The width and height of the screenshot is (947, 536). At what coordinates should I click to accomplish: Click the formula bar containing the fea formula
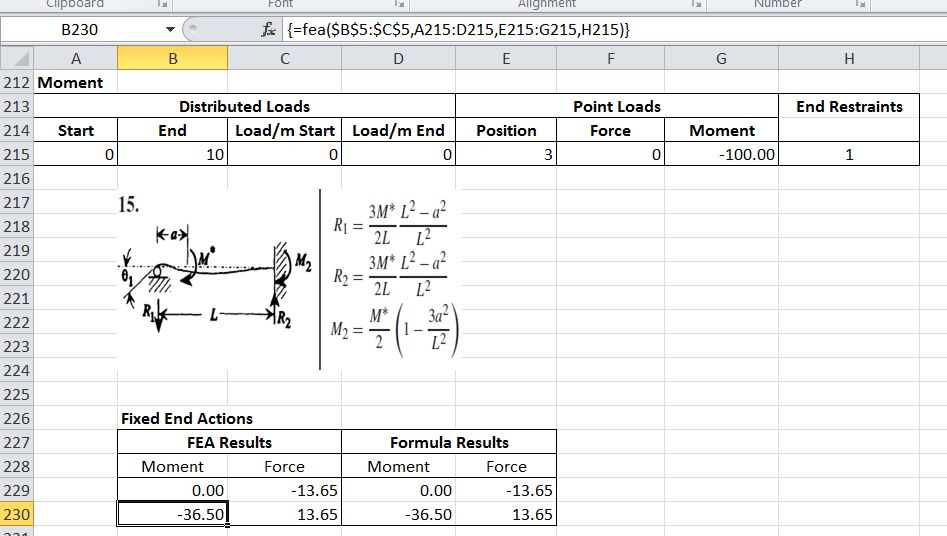point(600,30)
